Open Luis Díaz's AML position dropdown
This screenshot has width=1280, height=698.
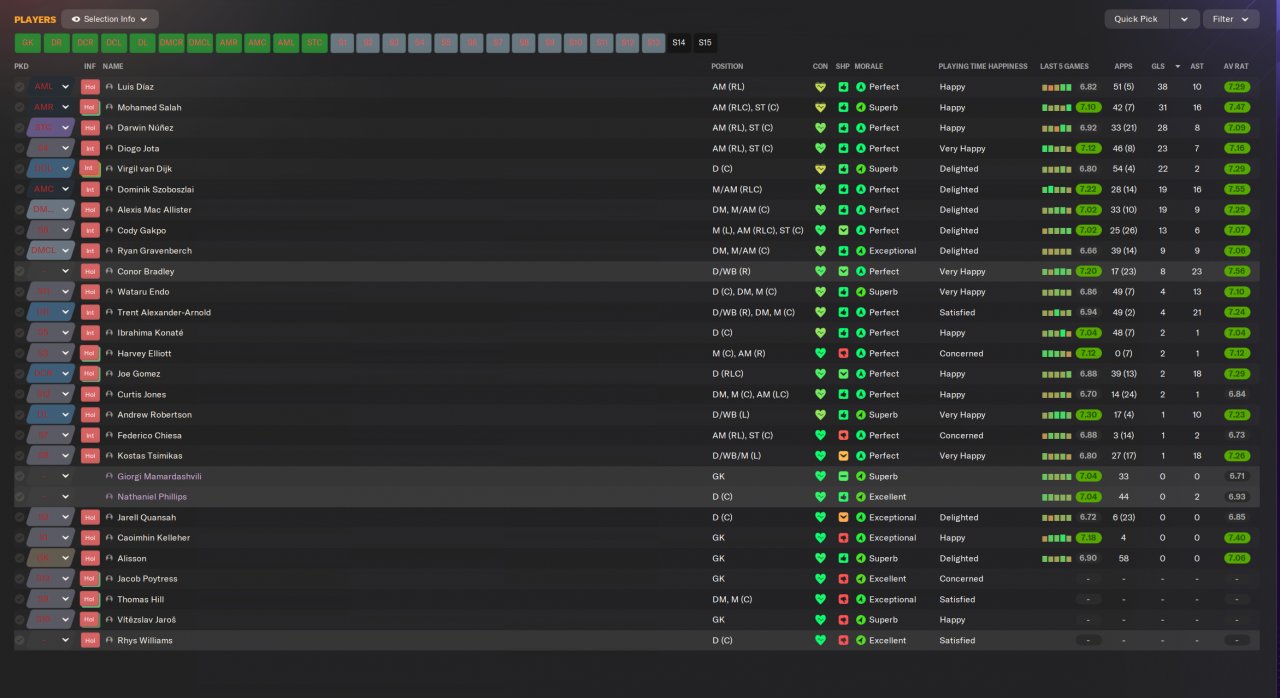pos(52,87)
